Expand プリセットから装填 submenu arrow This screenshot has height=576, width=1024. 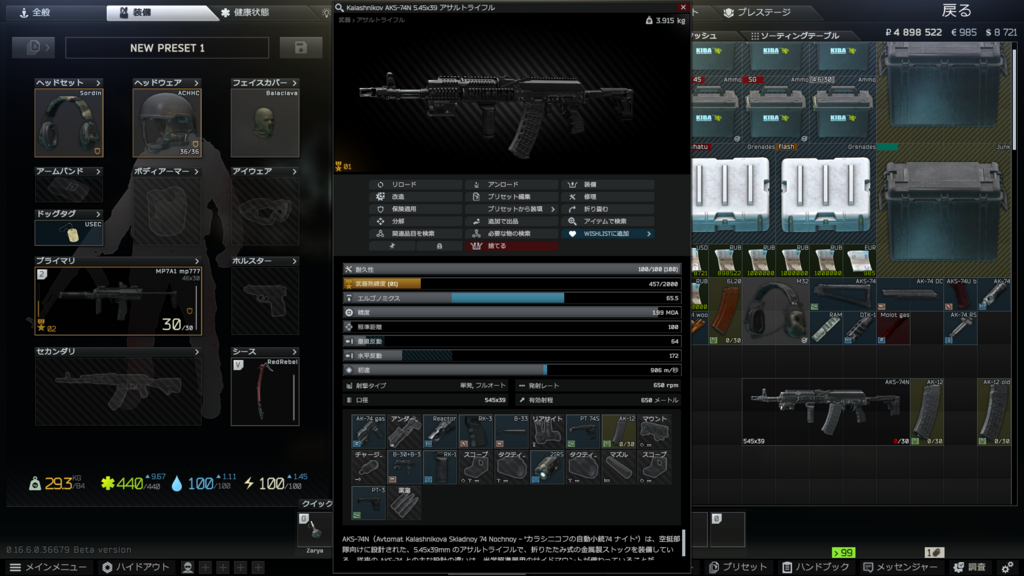(552, 209)
